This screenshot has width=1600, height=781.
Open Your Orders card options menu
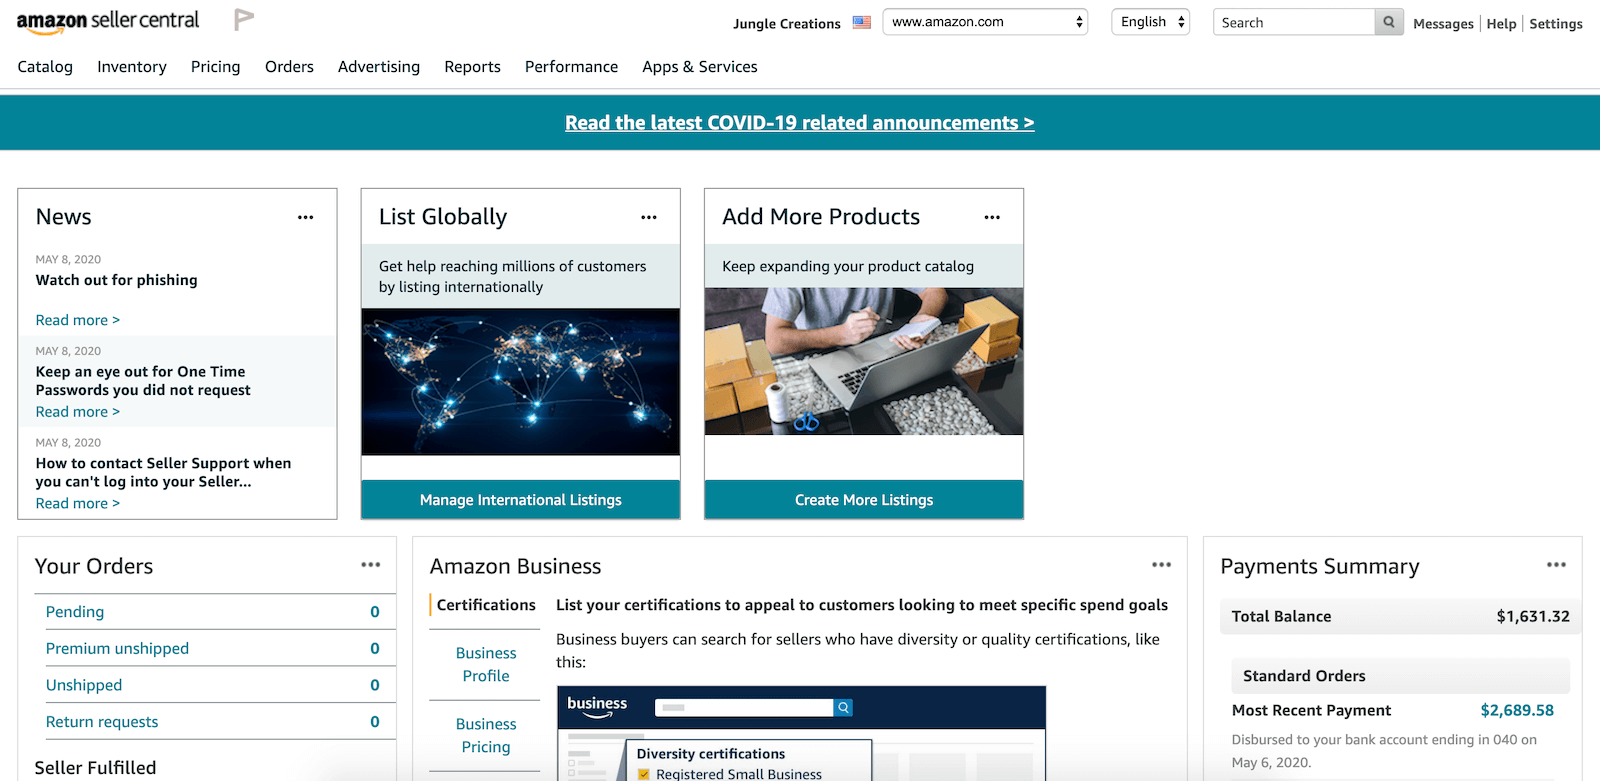[x=371, y=565]
